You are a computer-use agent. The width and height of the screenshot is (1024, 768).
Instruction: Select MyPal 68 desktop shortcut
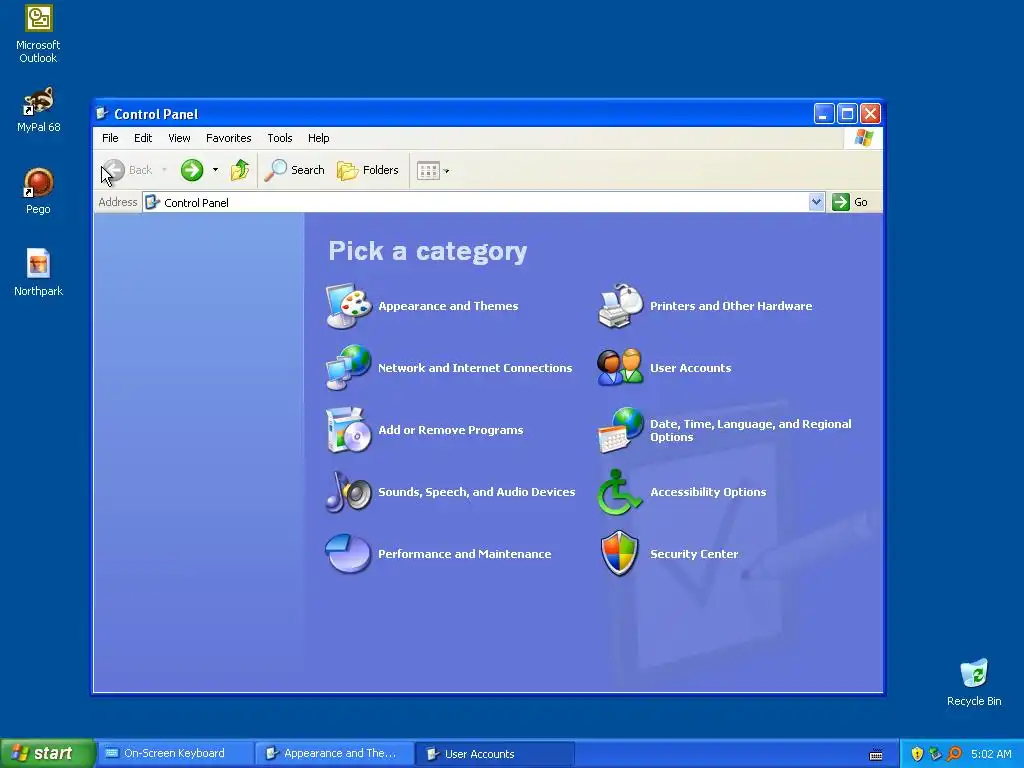[x=38, y=110]
